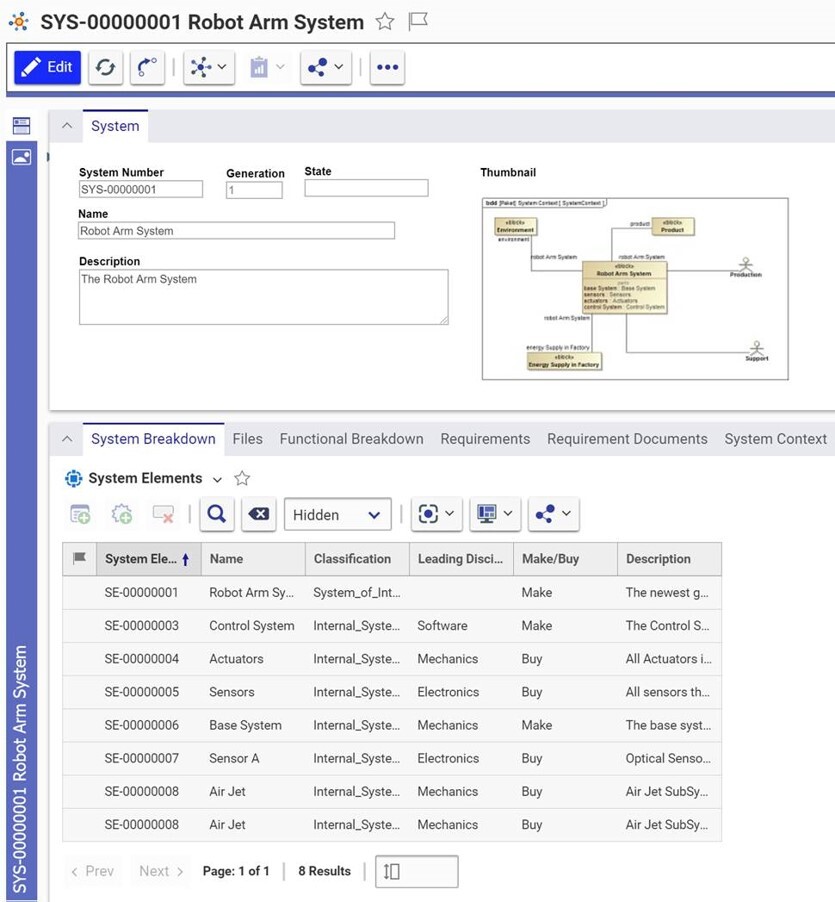835x902 pixels.
Task: Click the curved arrow path icon beside refresh
Action: (147, 67)
